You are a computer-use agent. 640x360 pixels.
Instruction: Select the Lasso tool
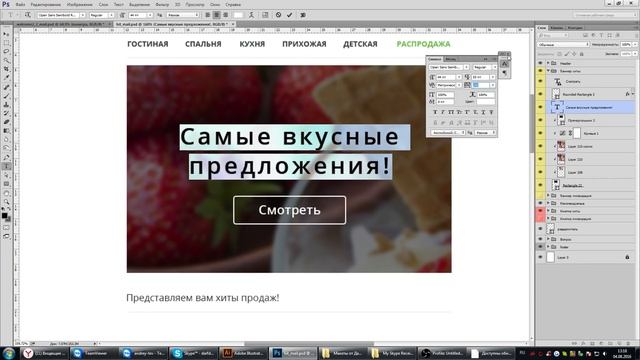click(6, 51)
